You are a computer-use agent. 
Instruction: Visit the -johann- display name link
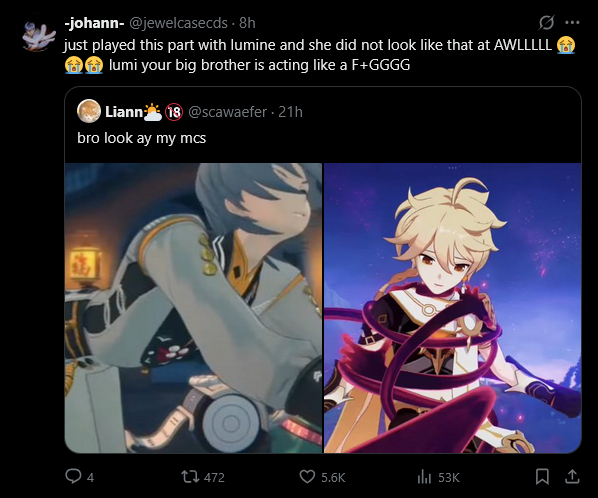click(x=94, y=23)
